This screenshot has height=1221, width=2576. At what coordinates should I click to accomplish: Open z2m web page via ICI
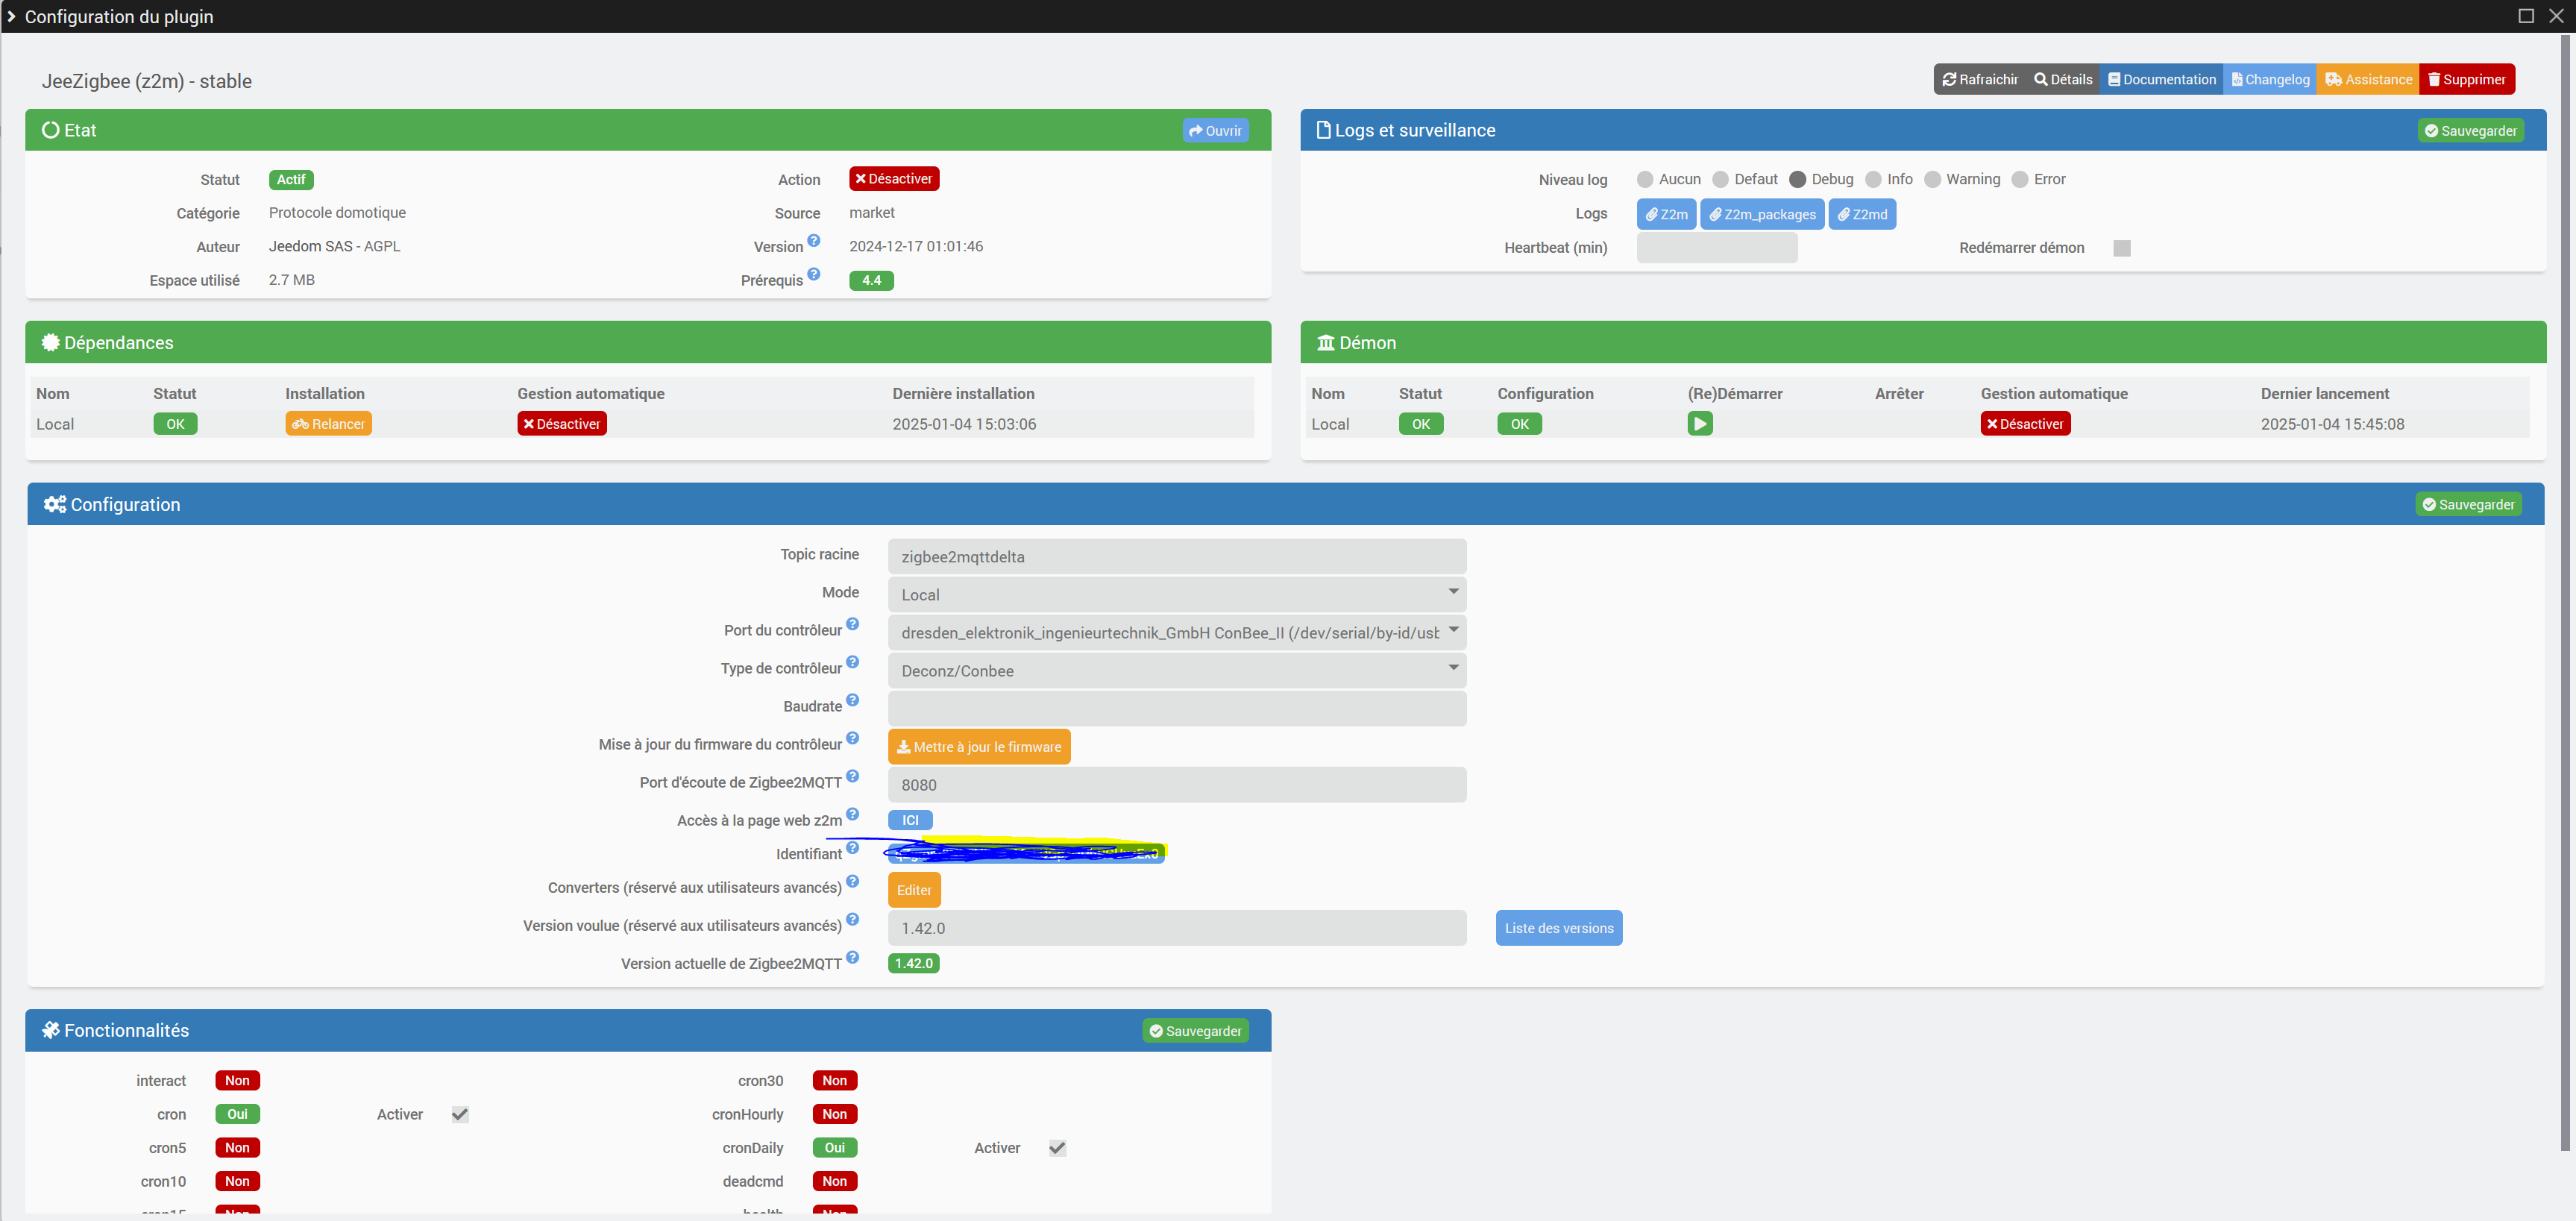910,820
